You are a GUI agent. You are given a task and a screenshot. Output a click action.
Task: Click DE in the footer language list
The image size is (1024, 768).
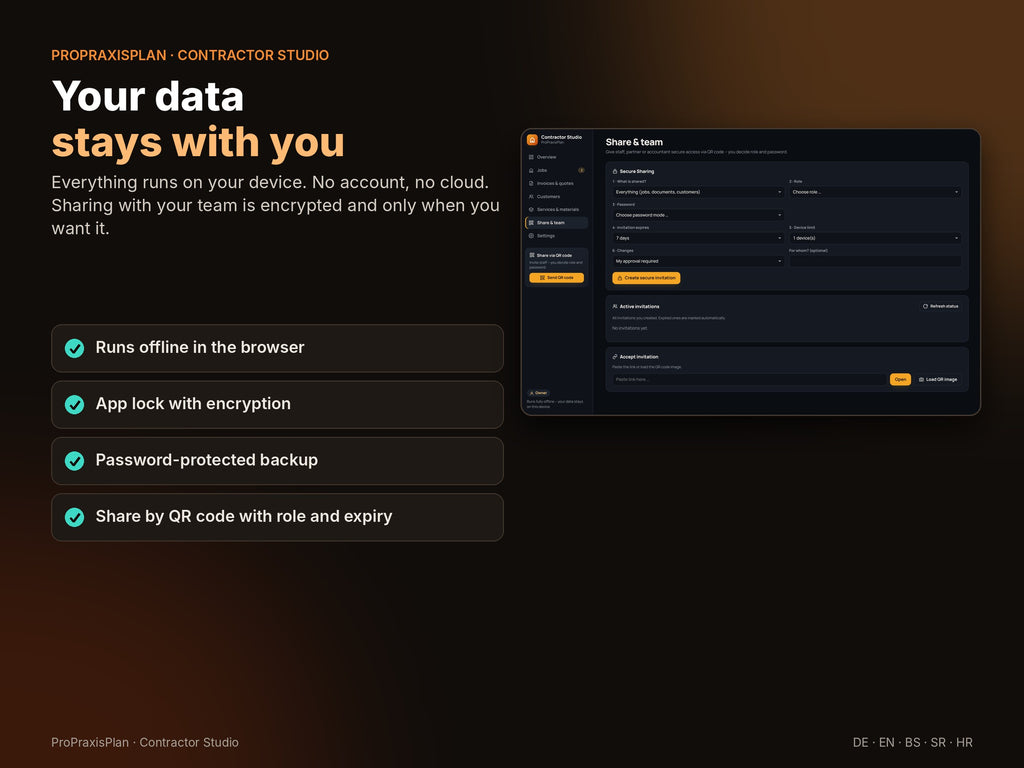click(x=861, y=743)
